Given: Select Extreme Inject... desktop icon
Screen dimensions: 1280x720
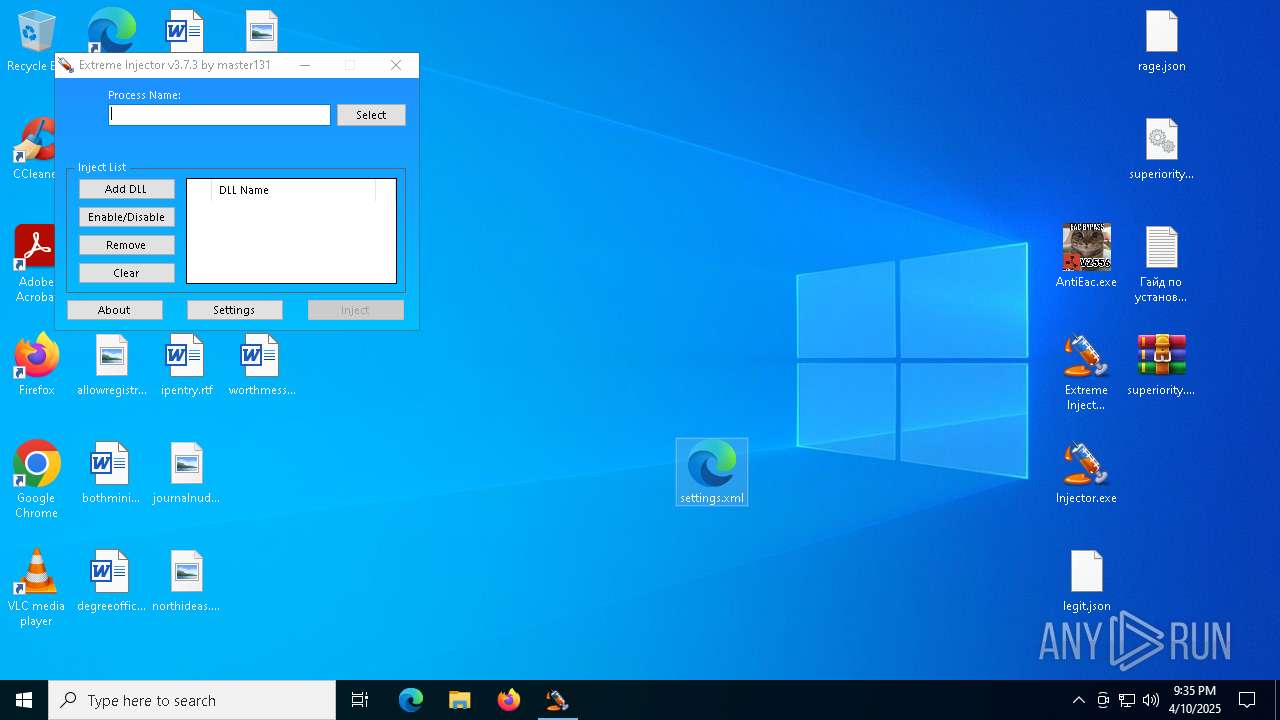Looking at the screenshot, I should [x=1086, y=373].
